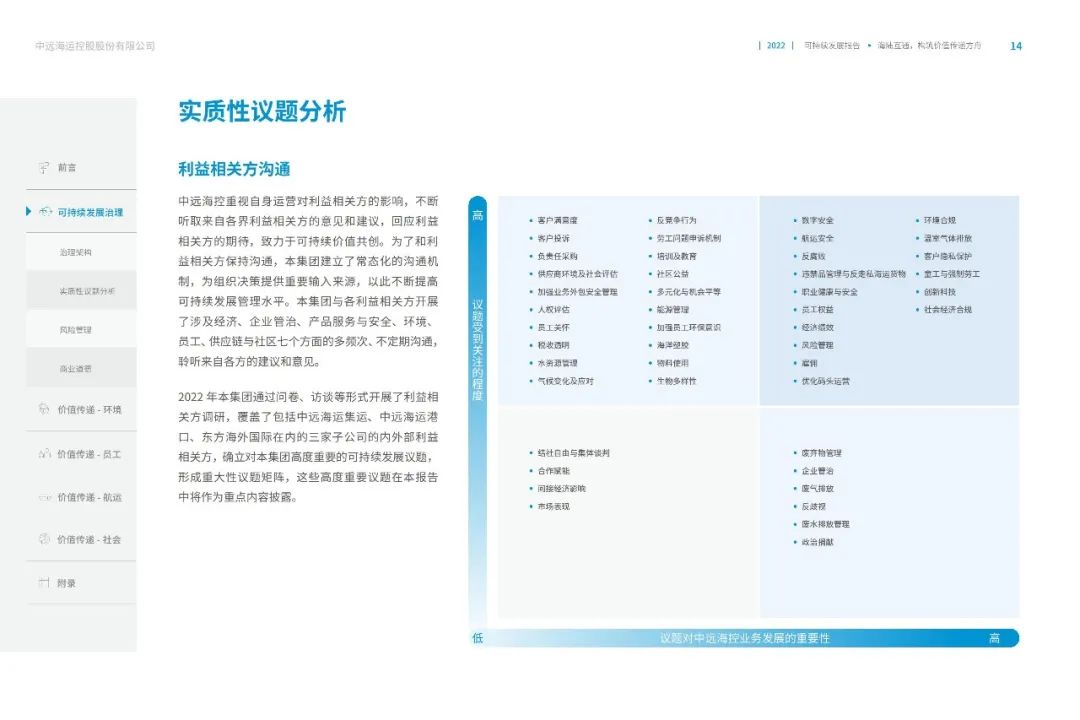Go to 风险管理 subsection

[x=75, y=330]
